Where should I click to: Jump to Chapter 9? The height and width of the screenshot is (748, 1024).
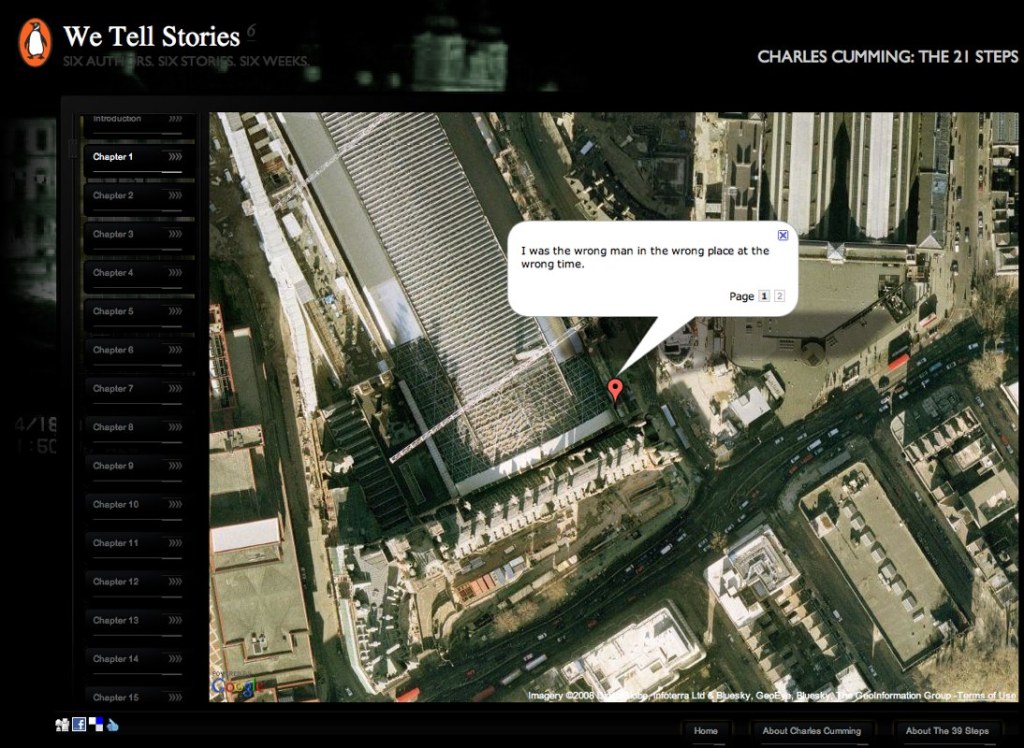click(x=138, y=468)
